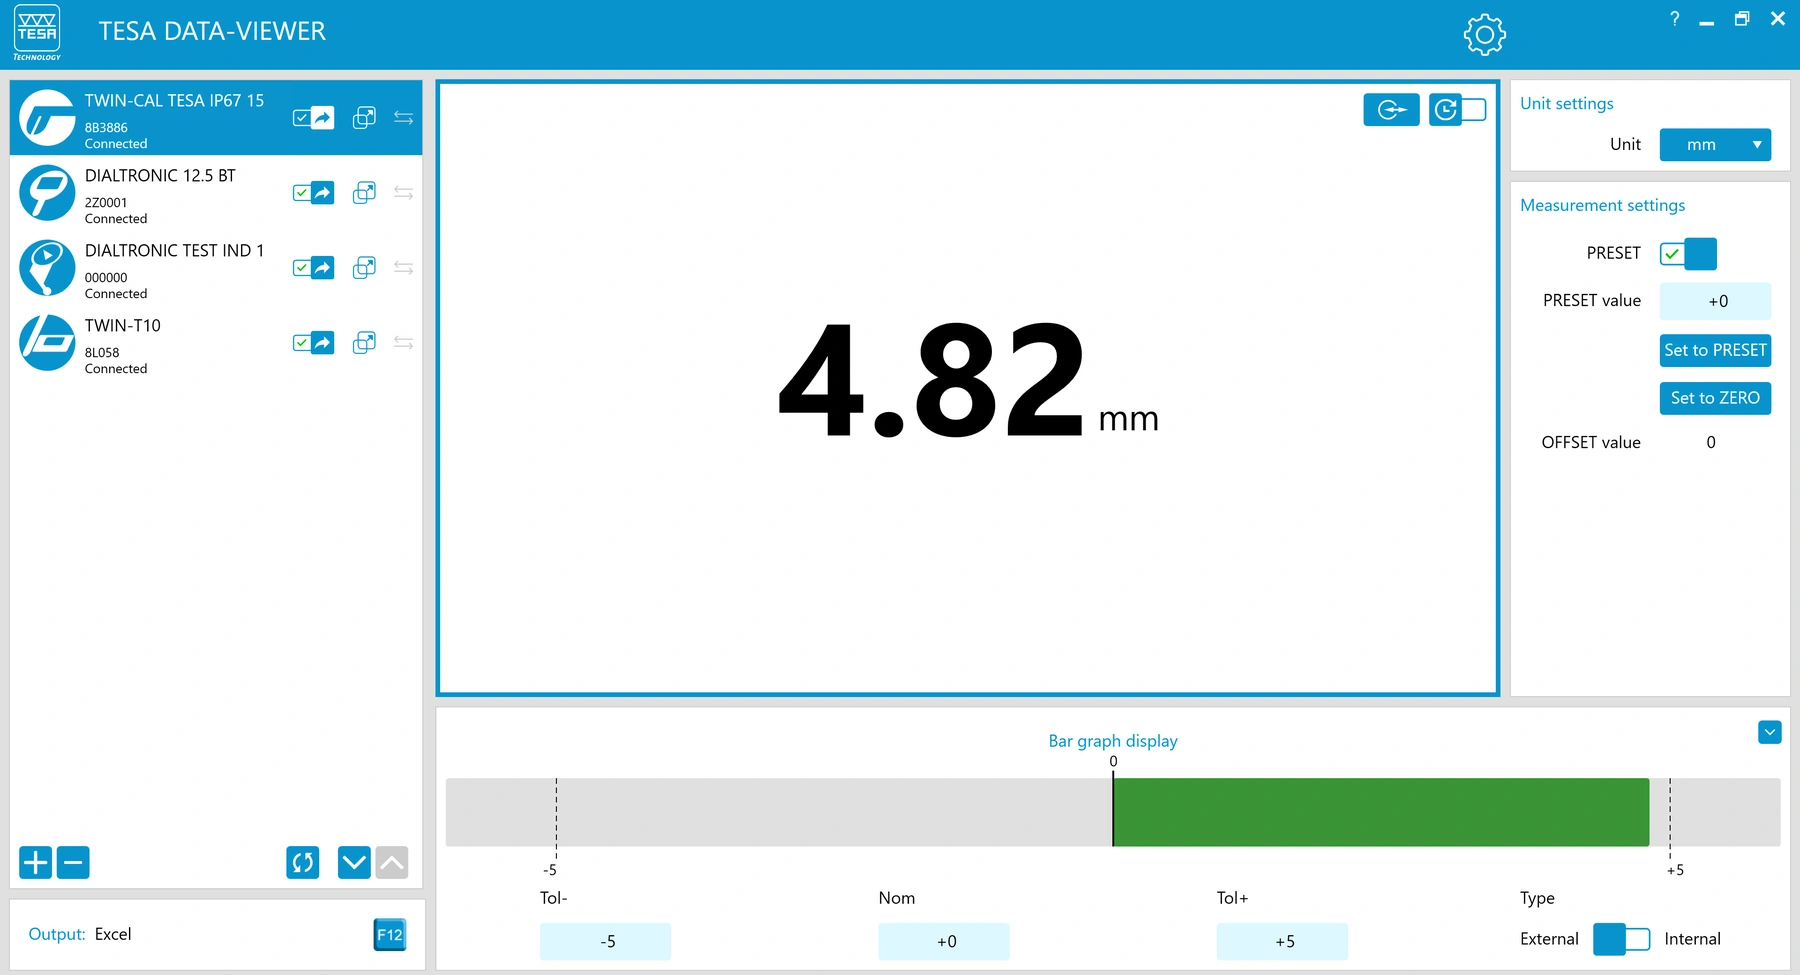Open settings via the gear icon

[1484, 35]
